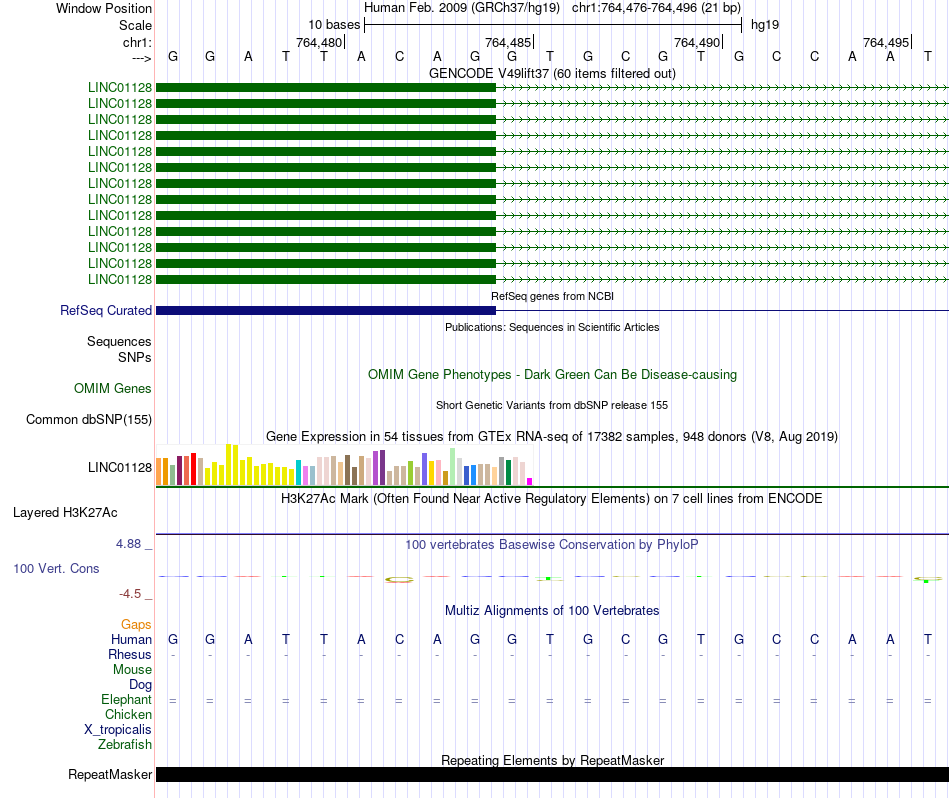Click the Human alignment row label
Screen dimensions: 950x798
coord(131,639)
